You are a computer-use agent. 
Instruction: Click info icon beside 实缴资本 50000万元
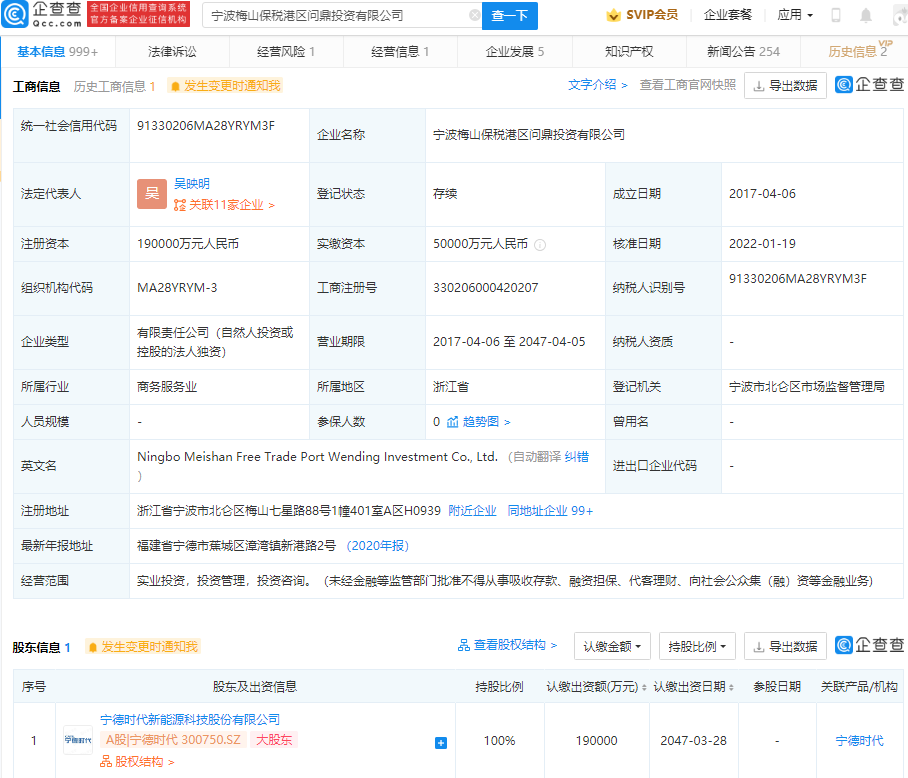pos(540,244)
